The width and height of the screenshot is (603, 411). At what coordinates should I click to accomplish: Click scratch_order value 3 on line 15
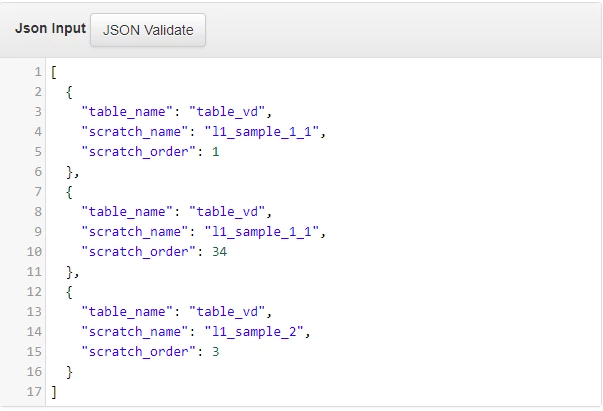pos(216,352)
